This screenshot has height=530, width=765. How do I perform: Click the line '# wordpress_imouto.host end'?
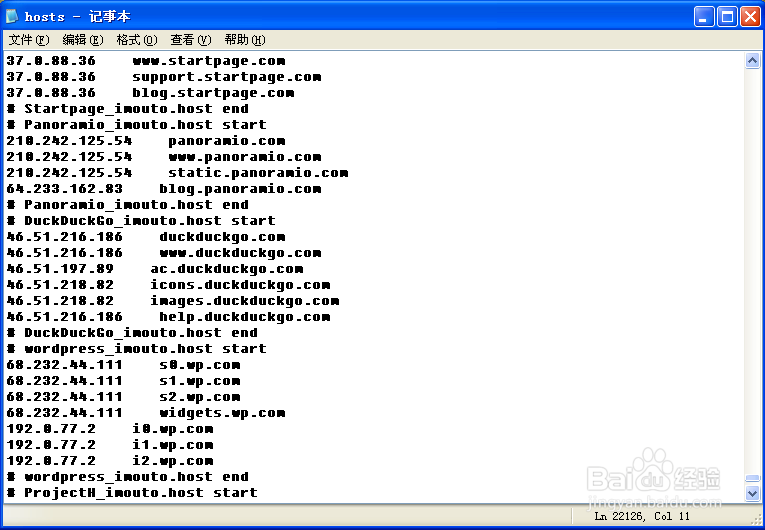[x=128, y=477]
